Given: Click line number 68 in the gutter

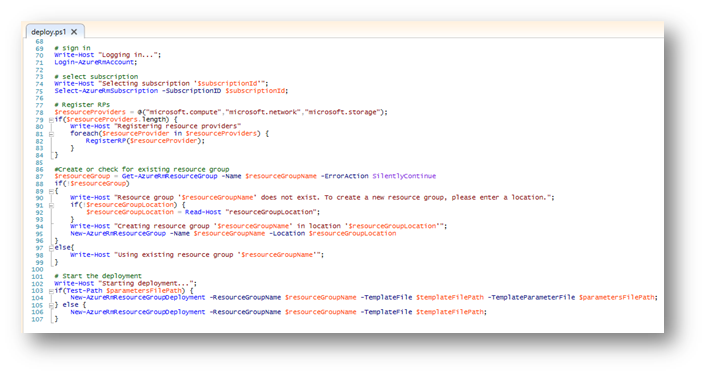Looking at the screenshot, I should click(x=40, y=41).
